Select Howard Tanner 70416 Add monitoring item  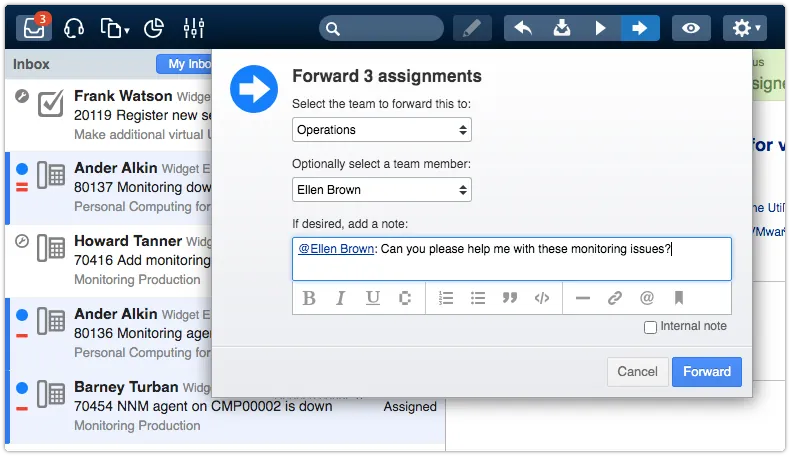tap(109, 260)
